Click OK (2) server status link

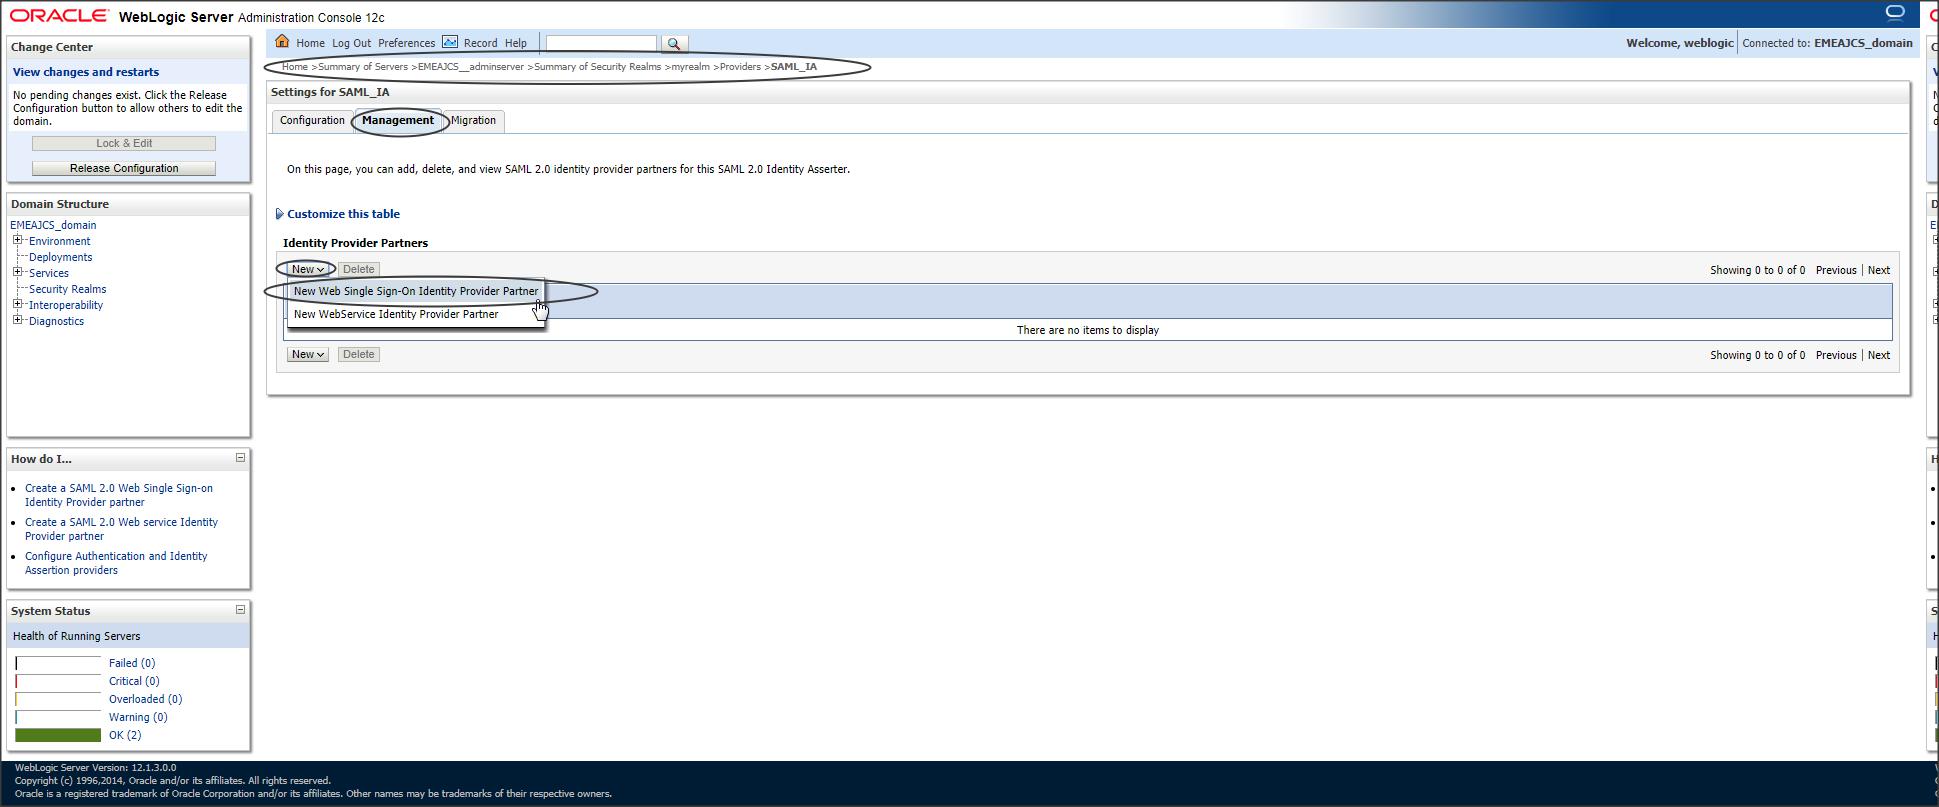coord(125,735)
